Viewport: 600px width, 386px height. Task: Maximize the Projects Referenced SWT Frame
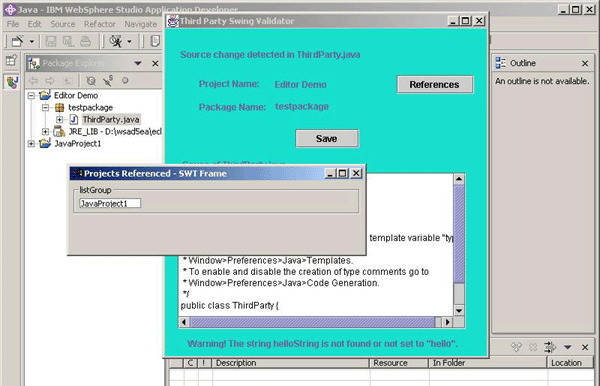(x=342, y=174)
